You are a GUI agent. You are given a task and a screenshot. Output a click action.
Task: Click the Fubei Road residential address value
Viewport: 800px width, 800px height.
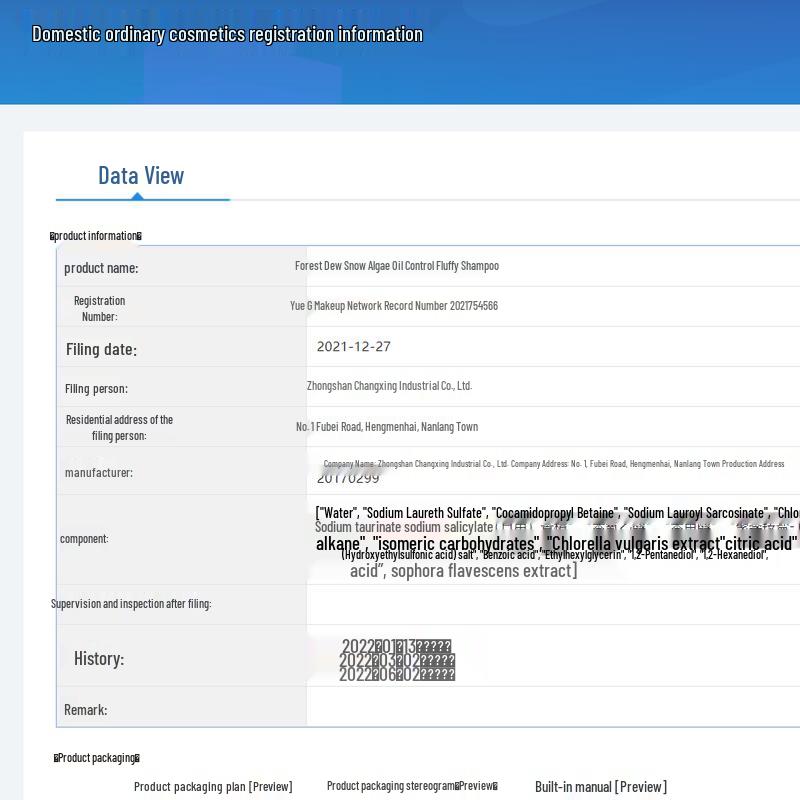386,427
